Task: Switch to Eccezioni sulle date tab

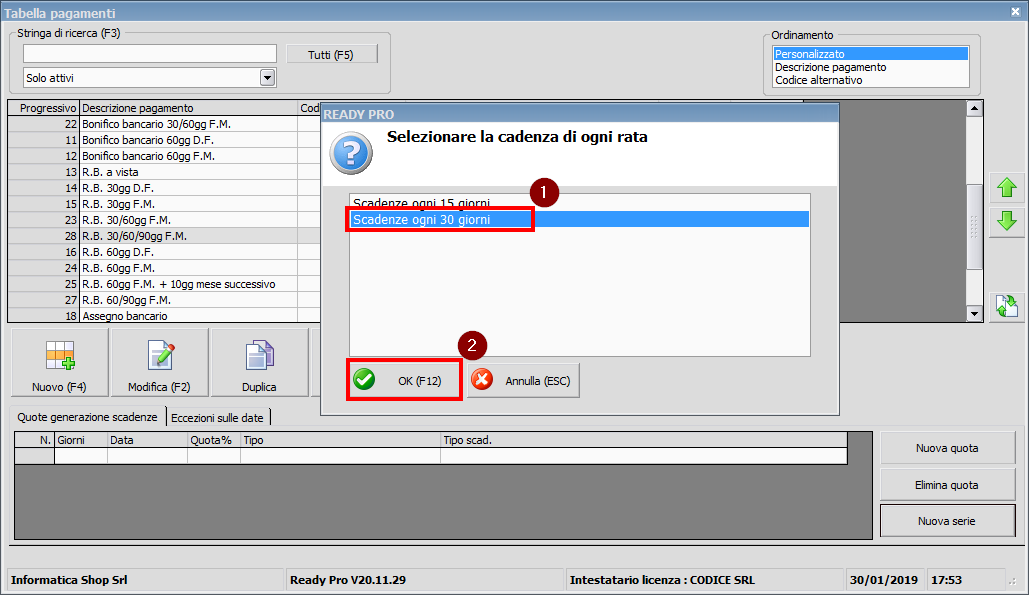Action: (217, 418)
